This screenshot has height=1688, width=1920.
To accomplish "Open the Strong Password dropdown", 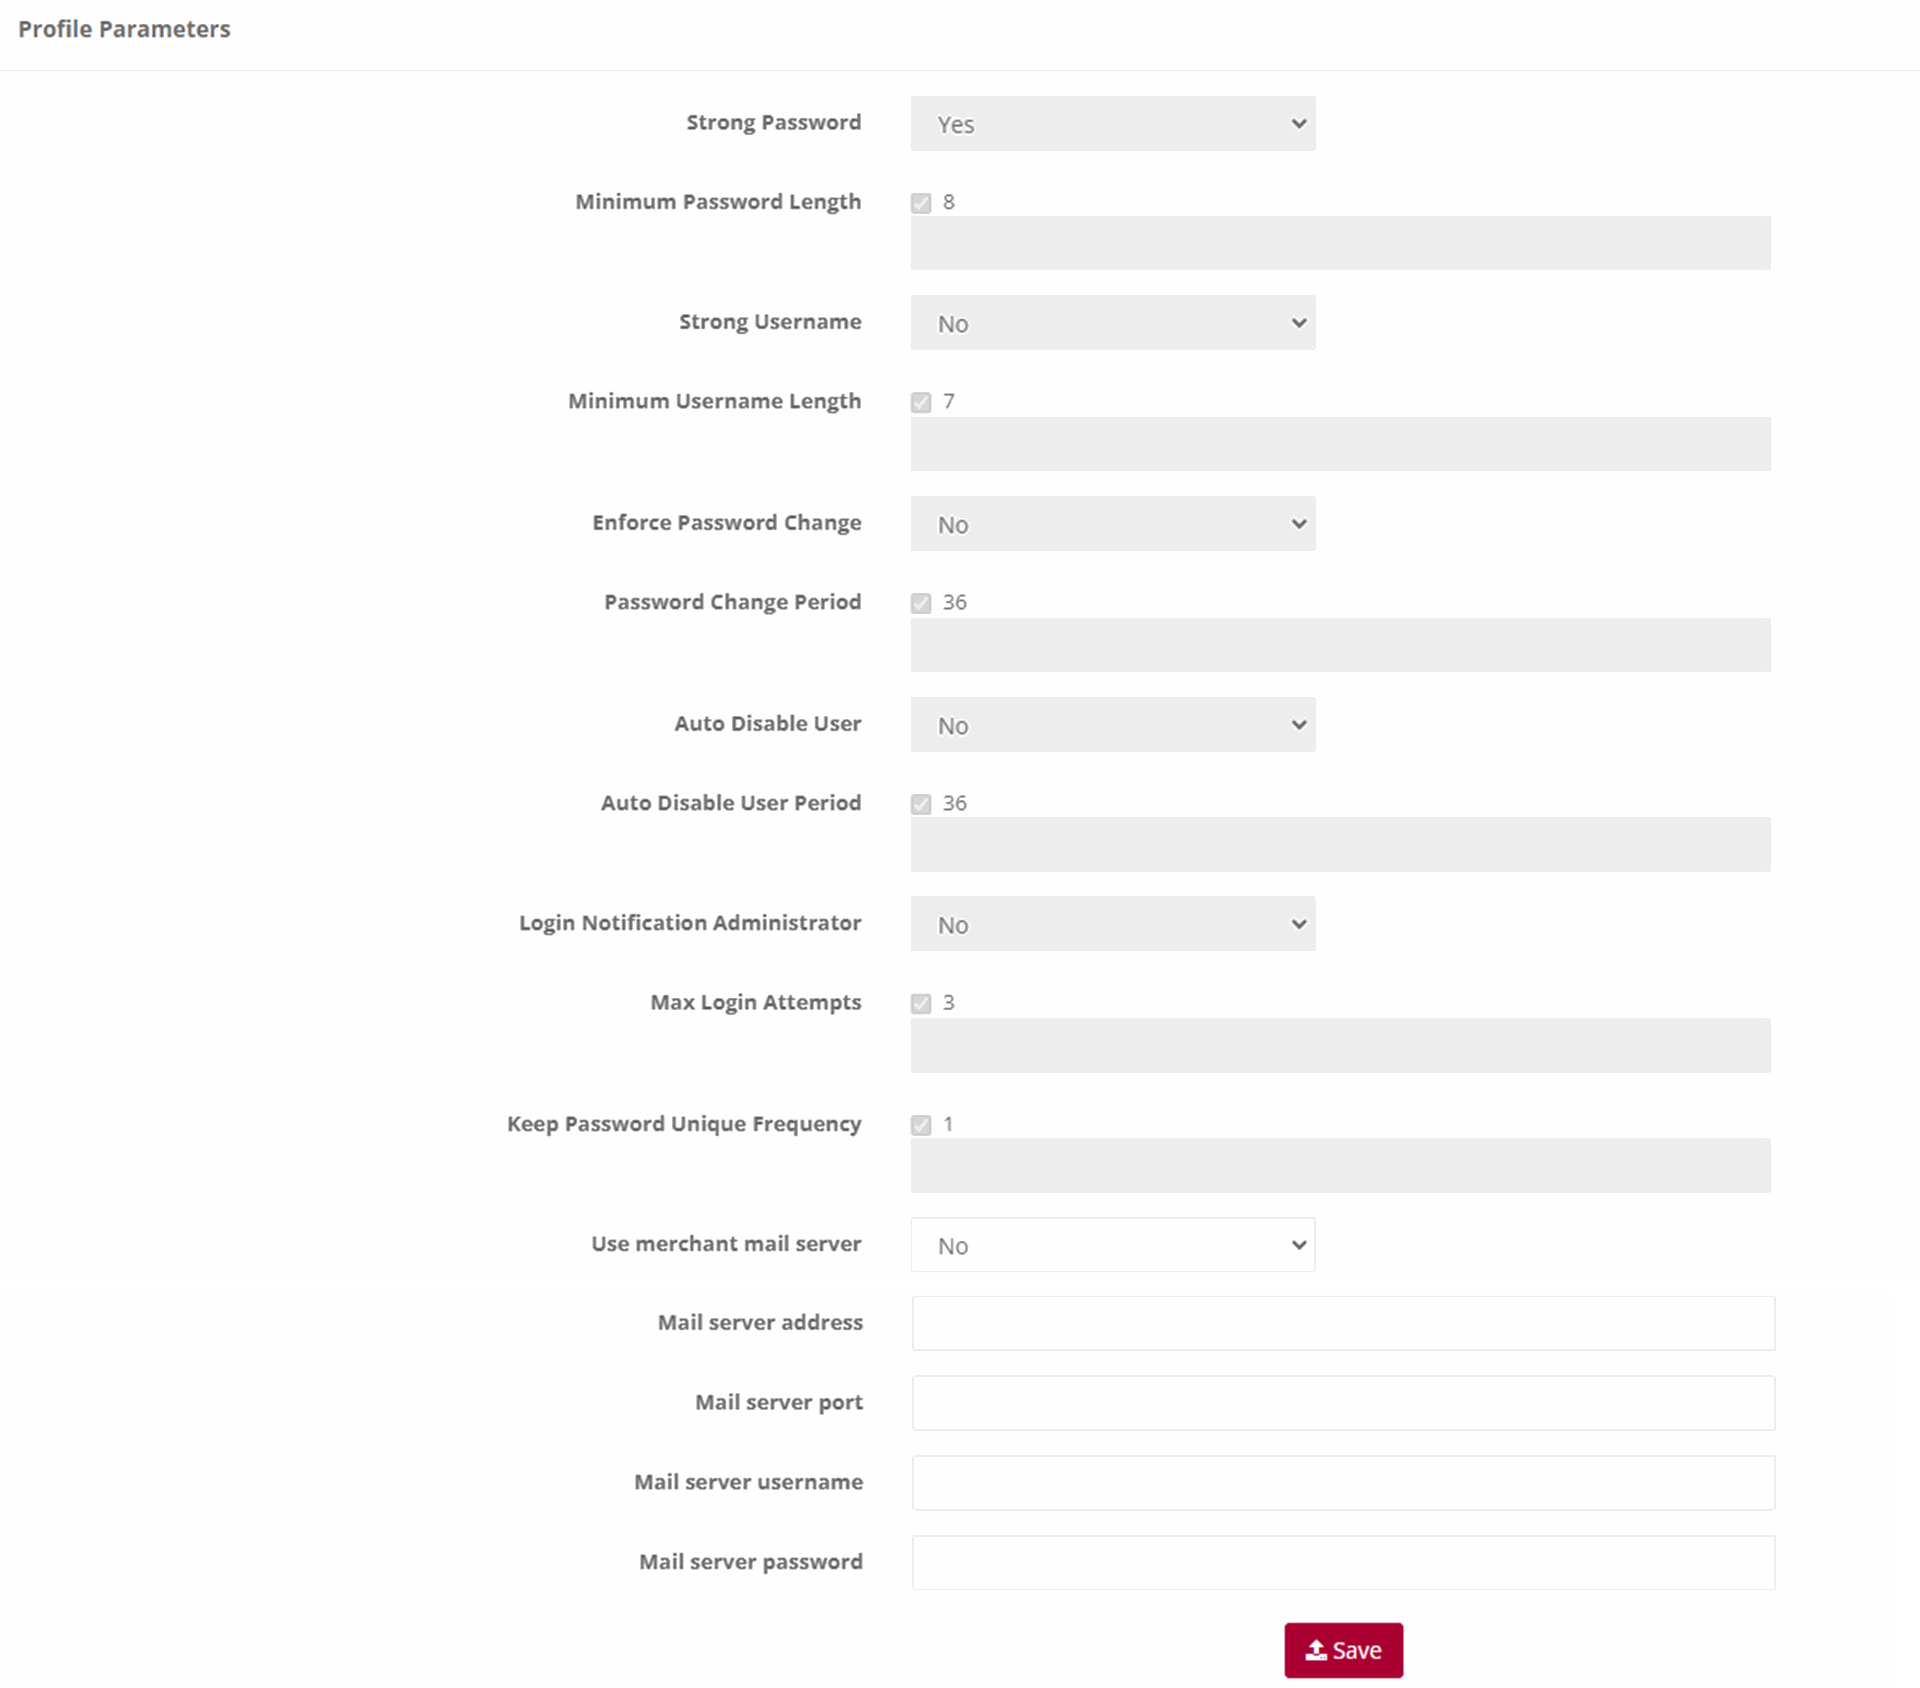I will click(1113, 123).
